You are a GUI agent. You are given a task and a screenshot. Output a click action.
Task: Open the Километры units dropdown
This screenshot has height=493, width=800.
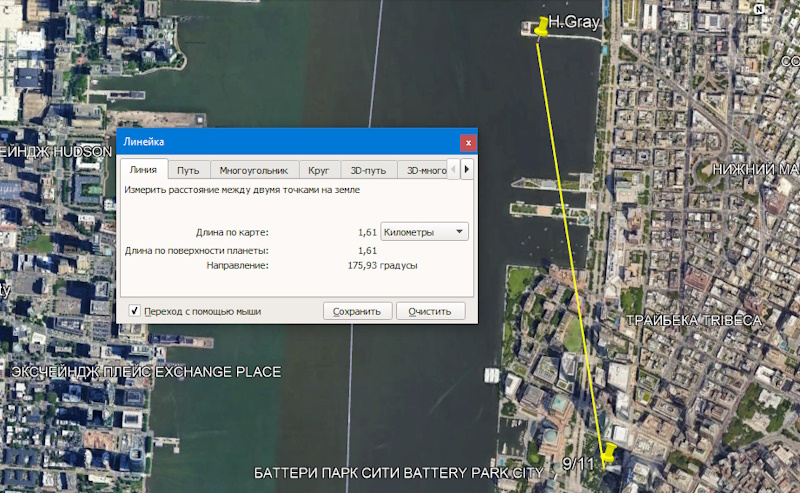pyautogui.click(x=424, y=232)
